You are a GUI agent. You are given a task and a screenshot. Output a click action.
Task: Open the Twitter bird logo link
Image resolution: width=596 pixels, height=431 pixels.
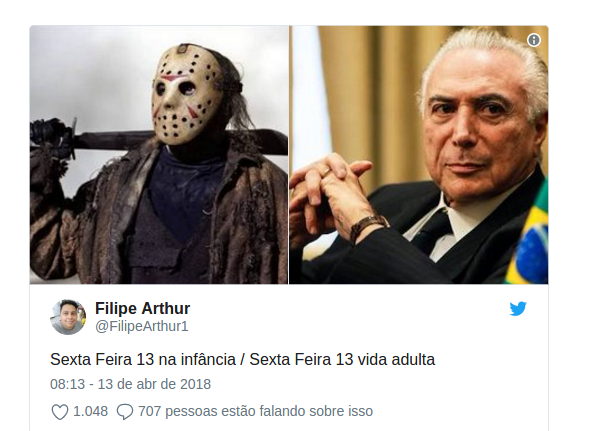pyautogui.click(x=518, y=309)
